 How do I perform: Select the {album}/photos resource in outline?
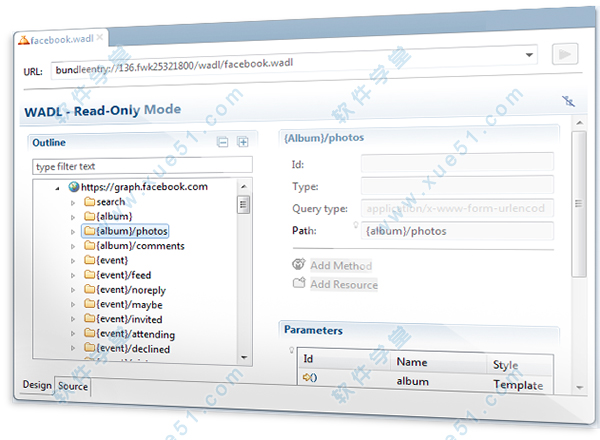pos(125,231)
